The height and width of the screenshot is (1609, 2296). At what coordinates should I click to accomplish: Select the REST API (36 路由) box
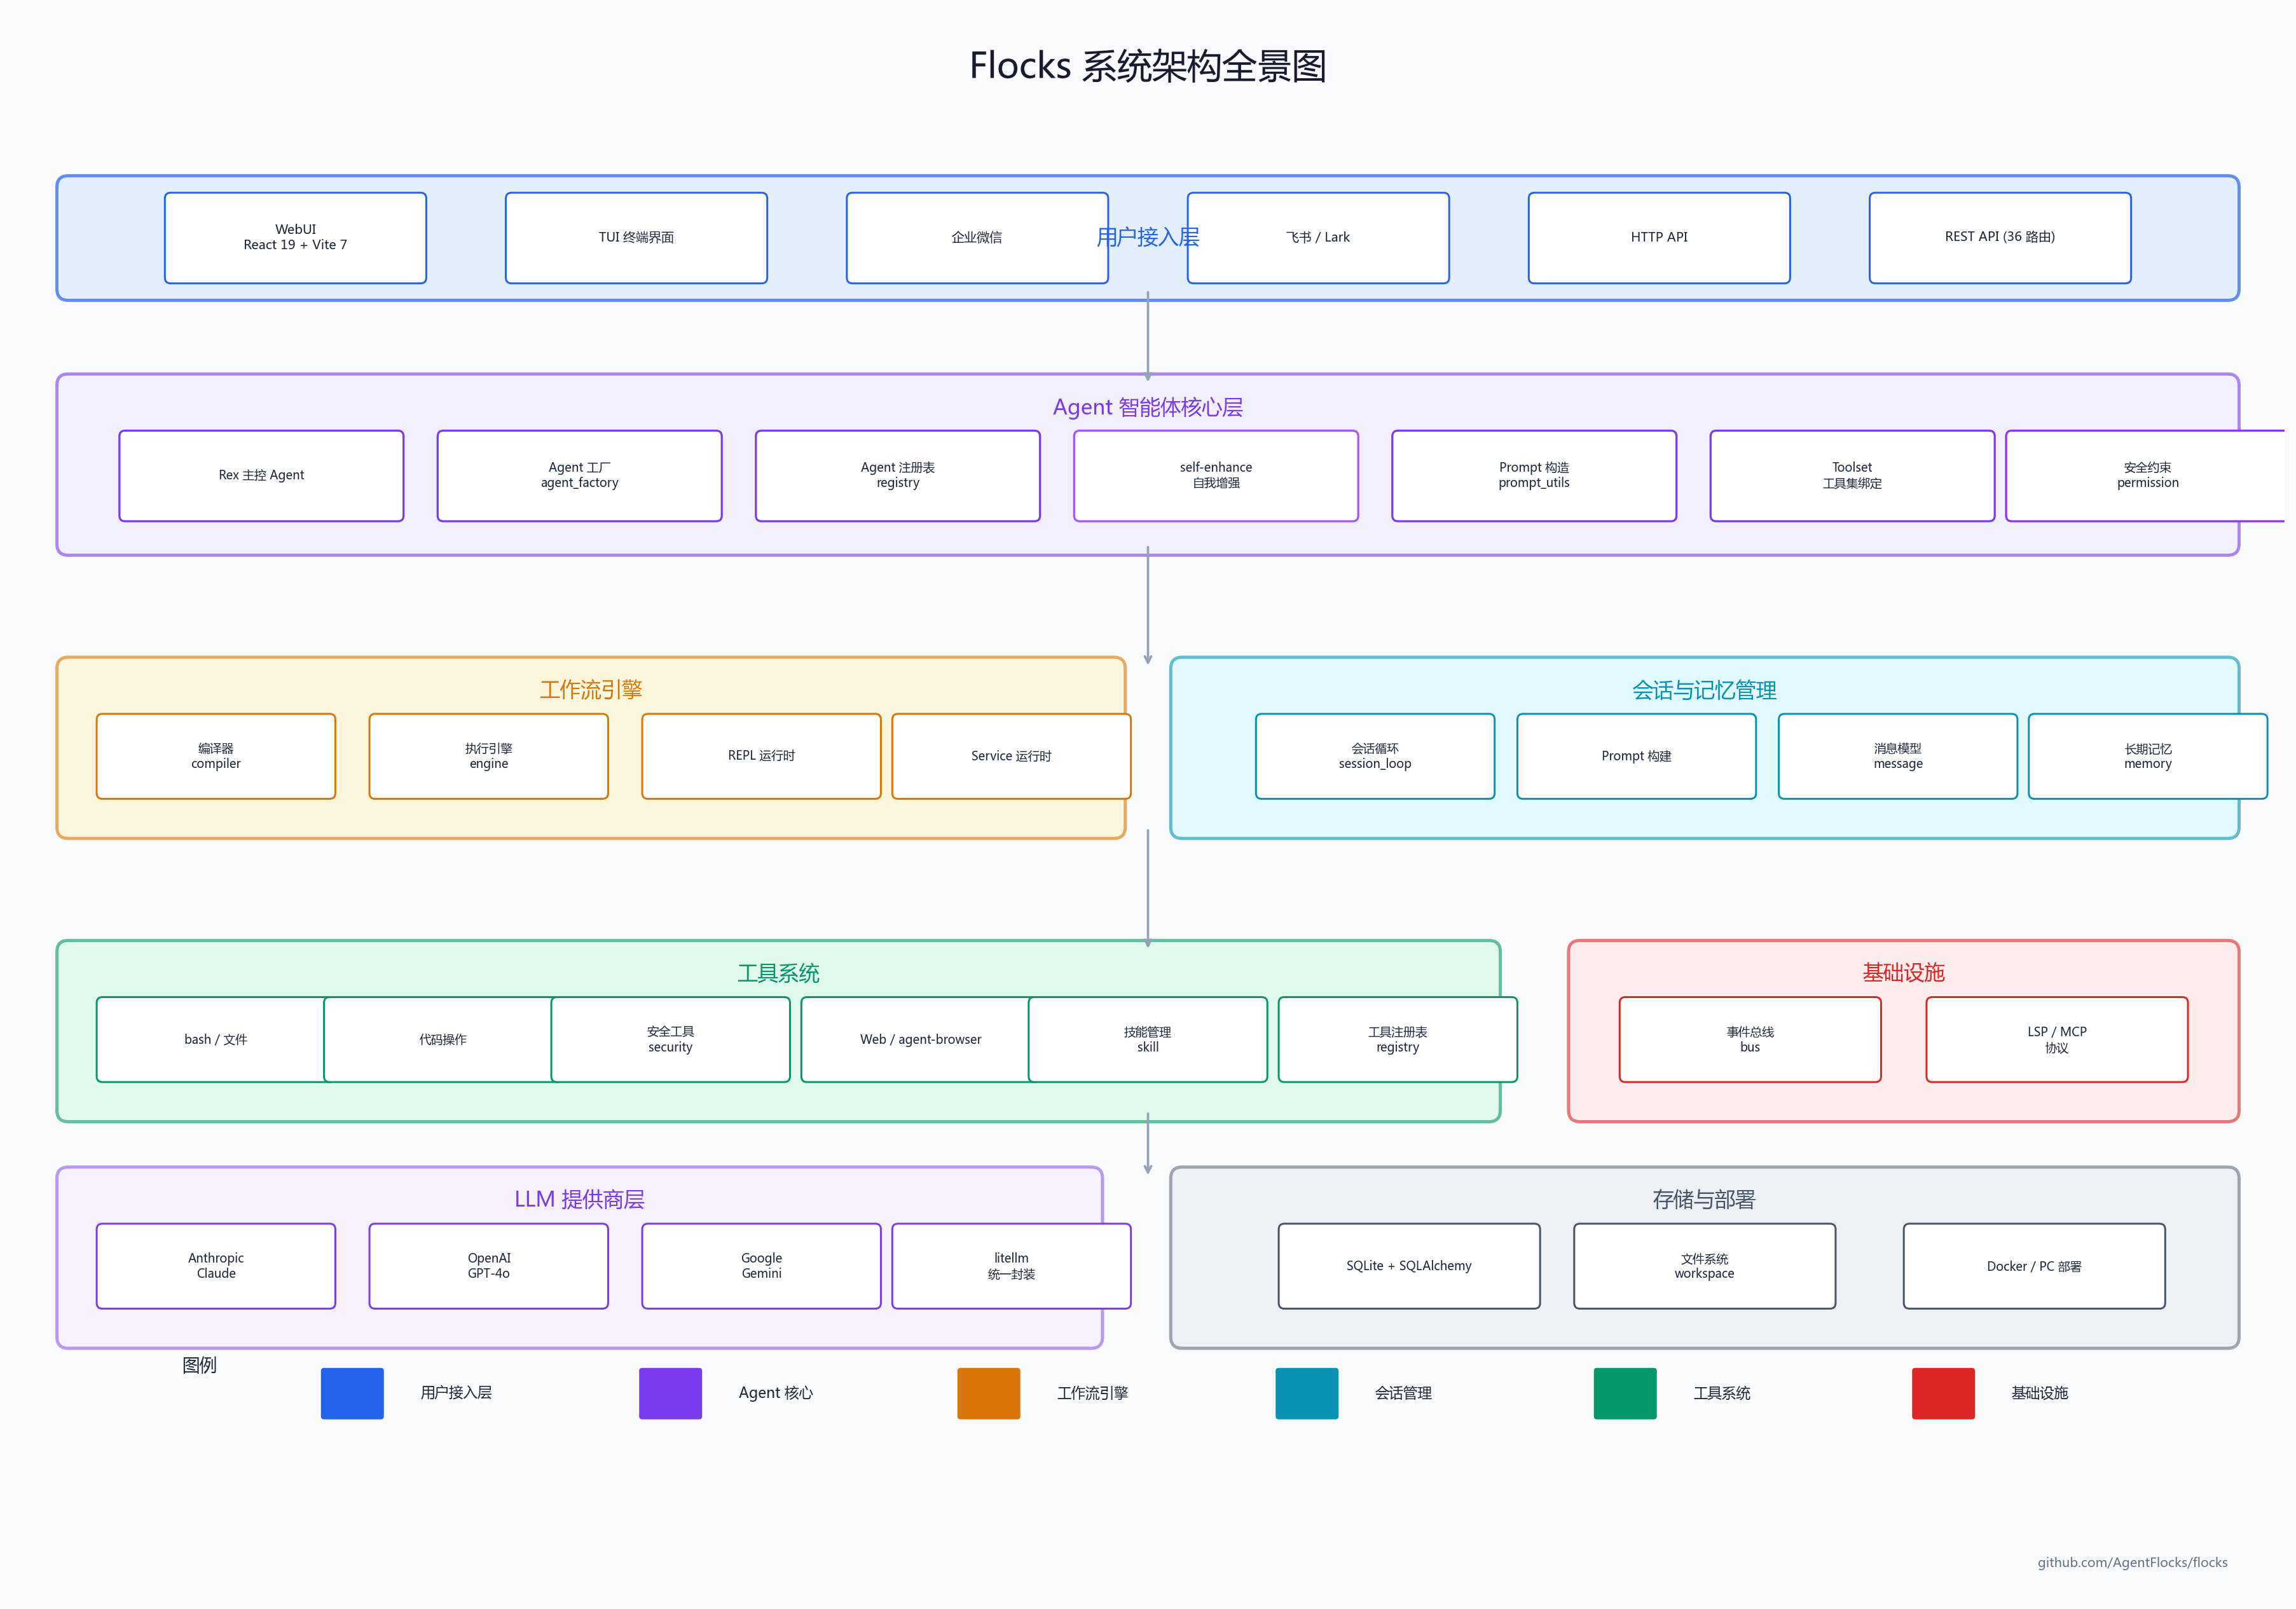click(x=1999, y=238)
